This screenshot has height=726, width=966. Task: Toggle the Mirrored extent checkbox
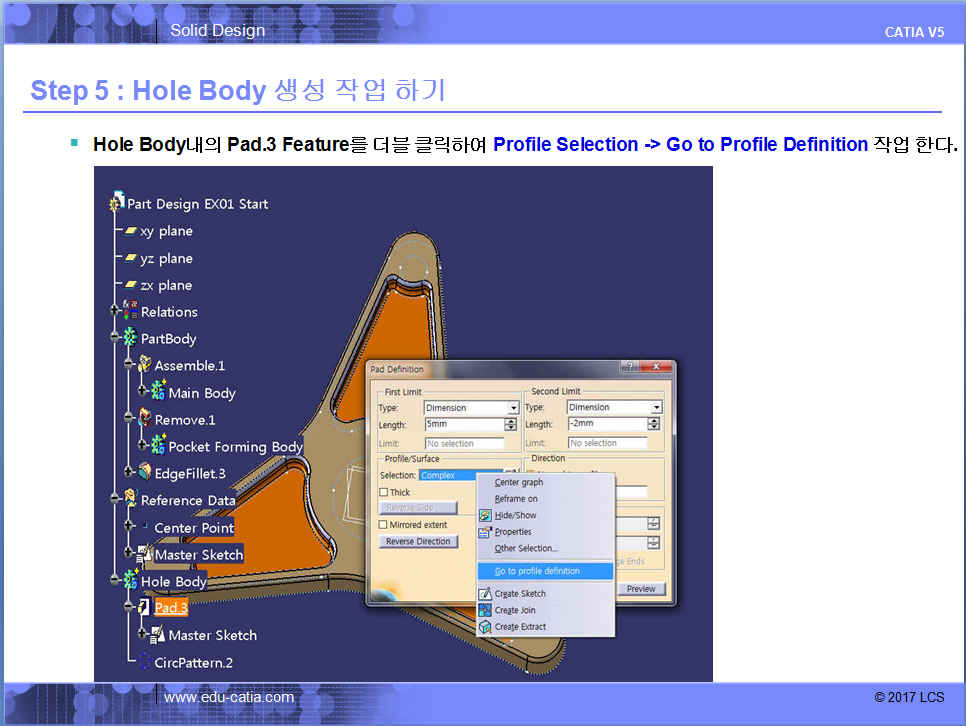[x=383, y=524]
